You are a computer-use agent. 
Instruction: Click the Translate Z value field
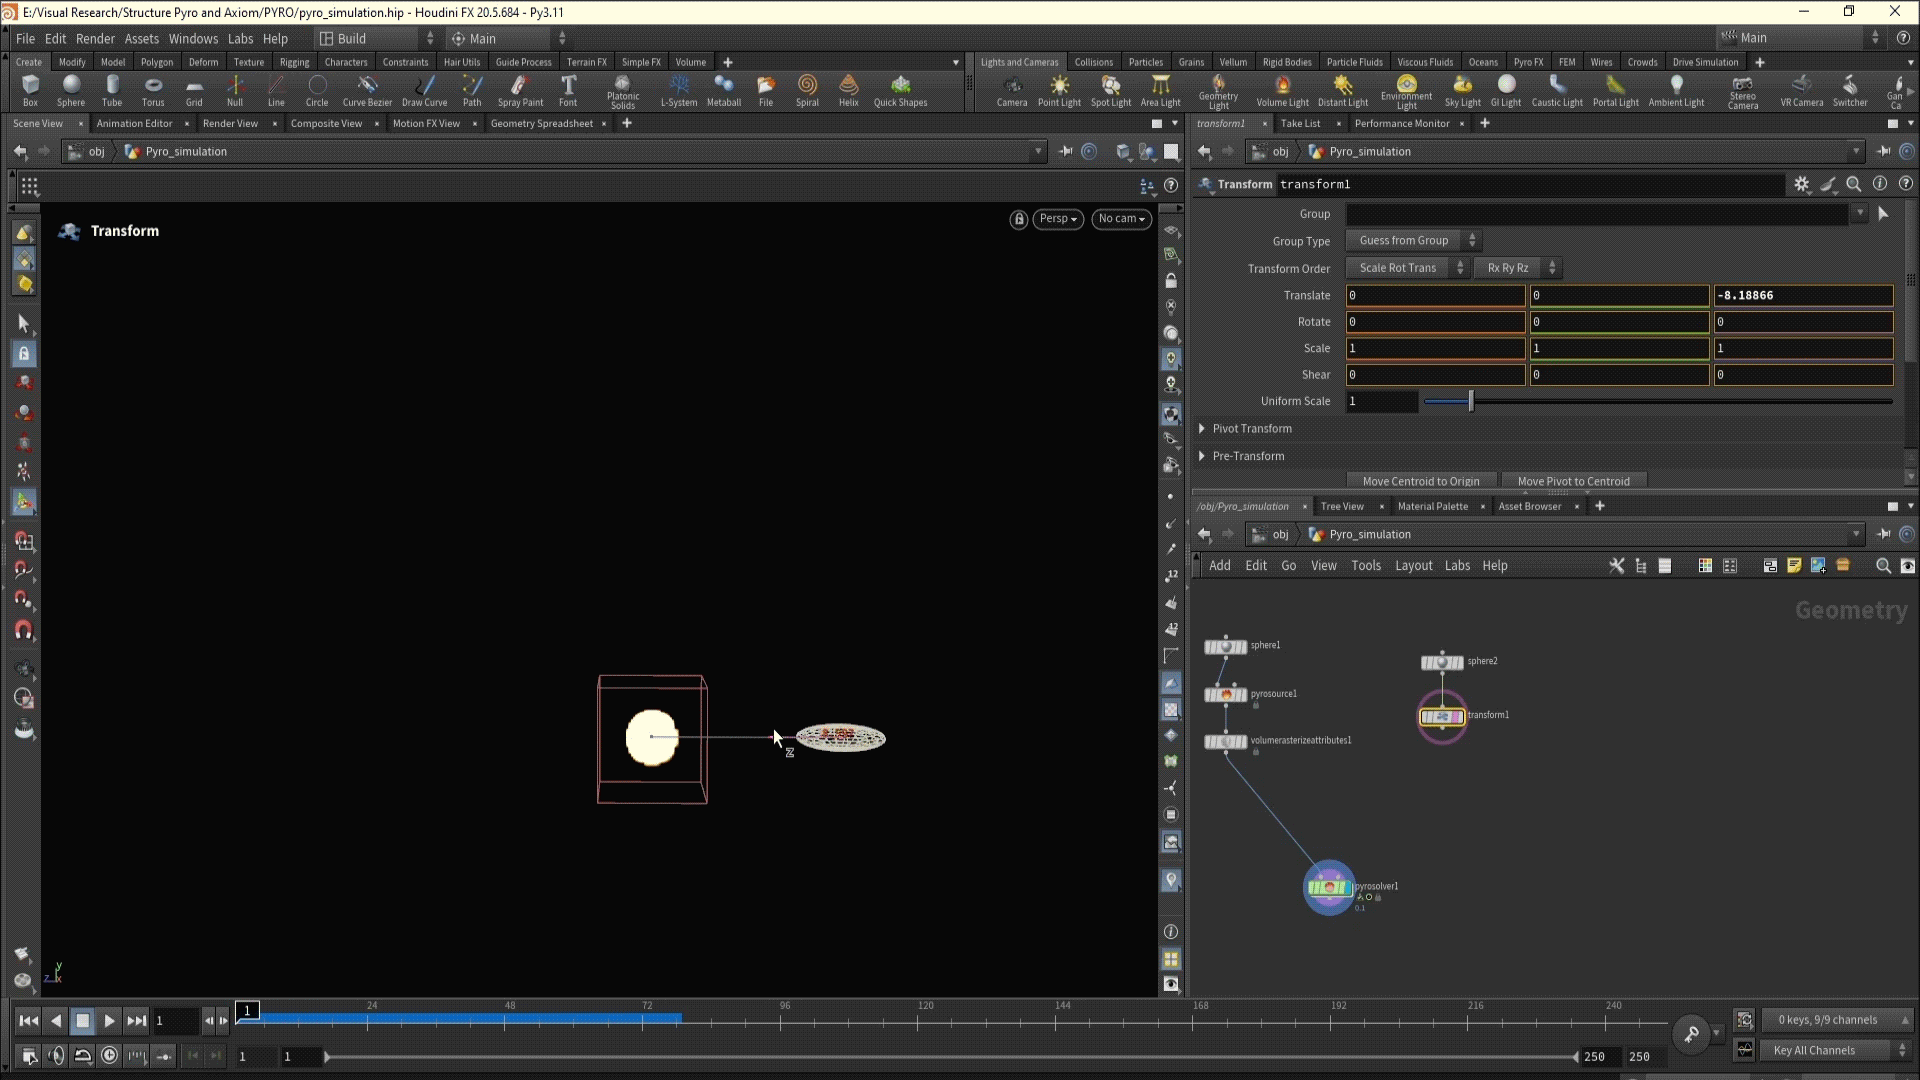1802,295
